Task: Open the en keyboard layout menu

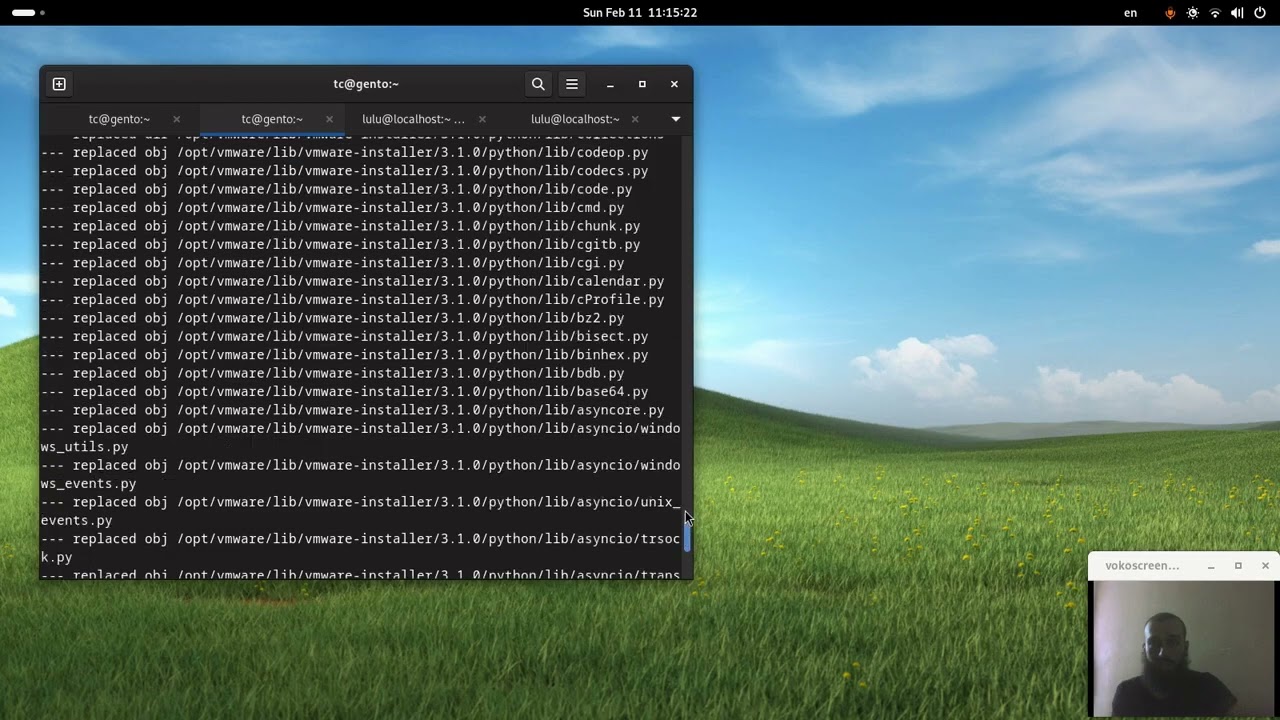Action: [1131, 13]
